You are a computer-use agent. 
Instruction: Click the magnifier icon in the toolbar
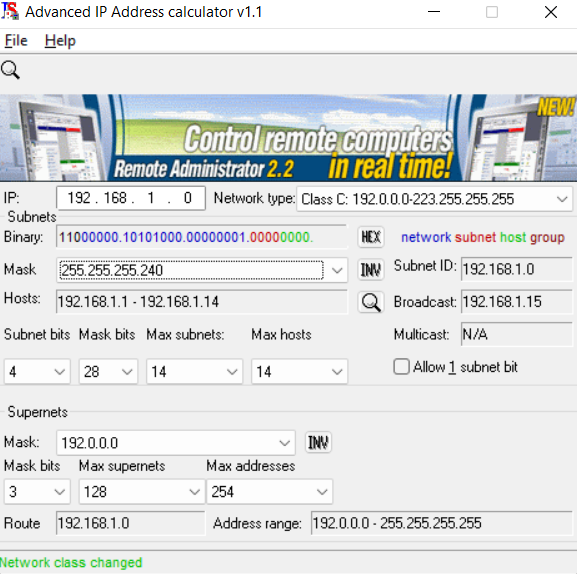(10, 70)
